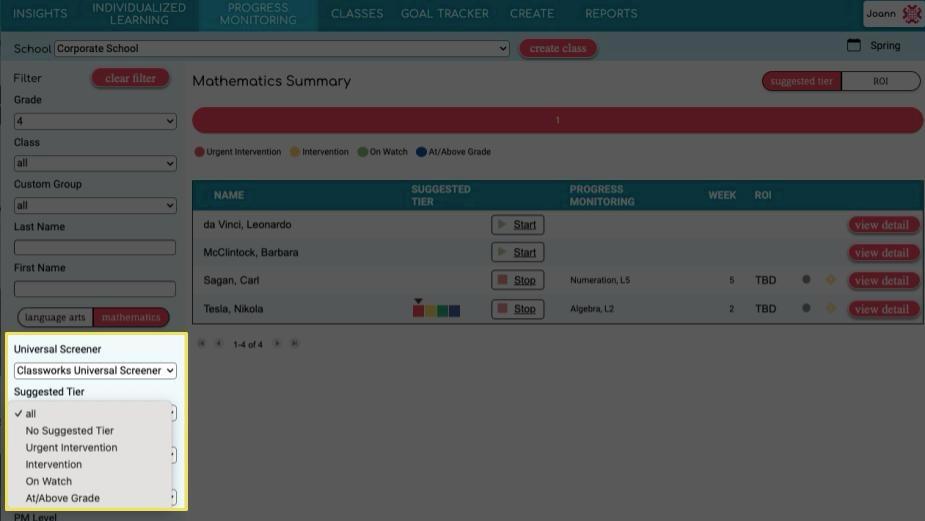Focus the Last Name input field

click(x=95, y=247)
